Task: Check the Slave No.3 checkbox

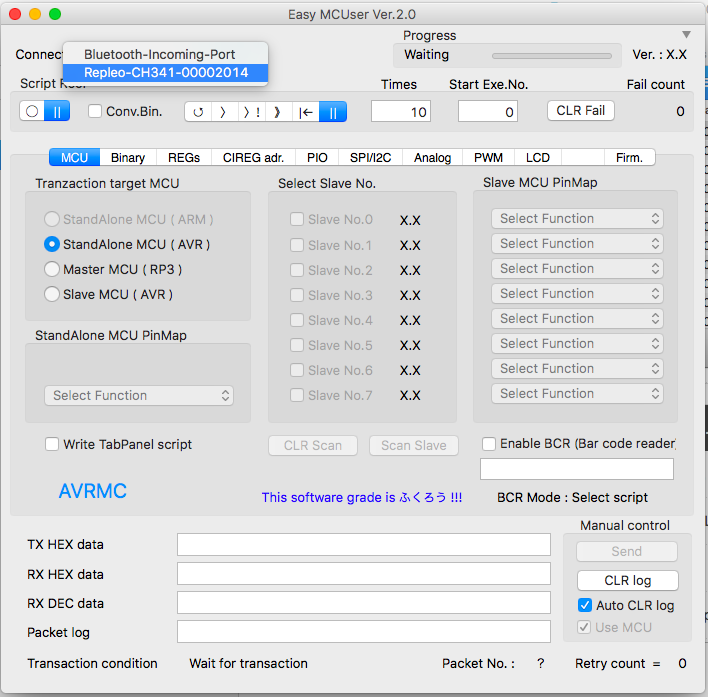Action: click(297, 295)
